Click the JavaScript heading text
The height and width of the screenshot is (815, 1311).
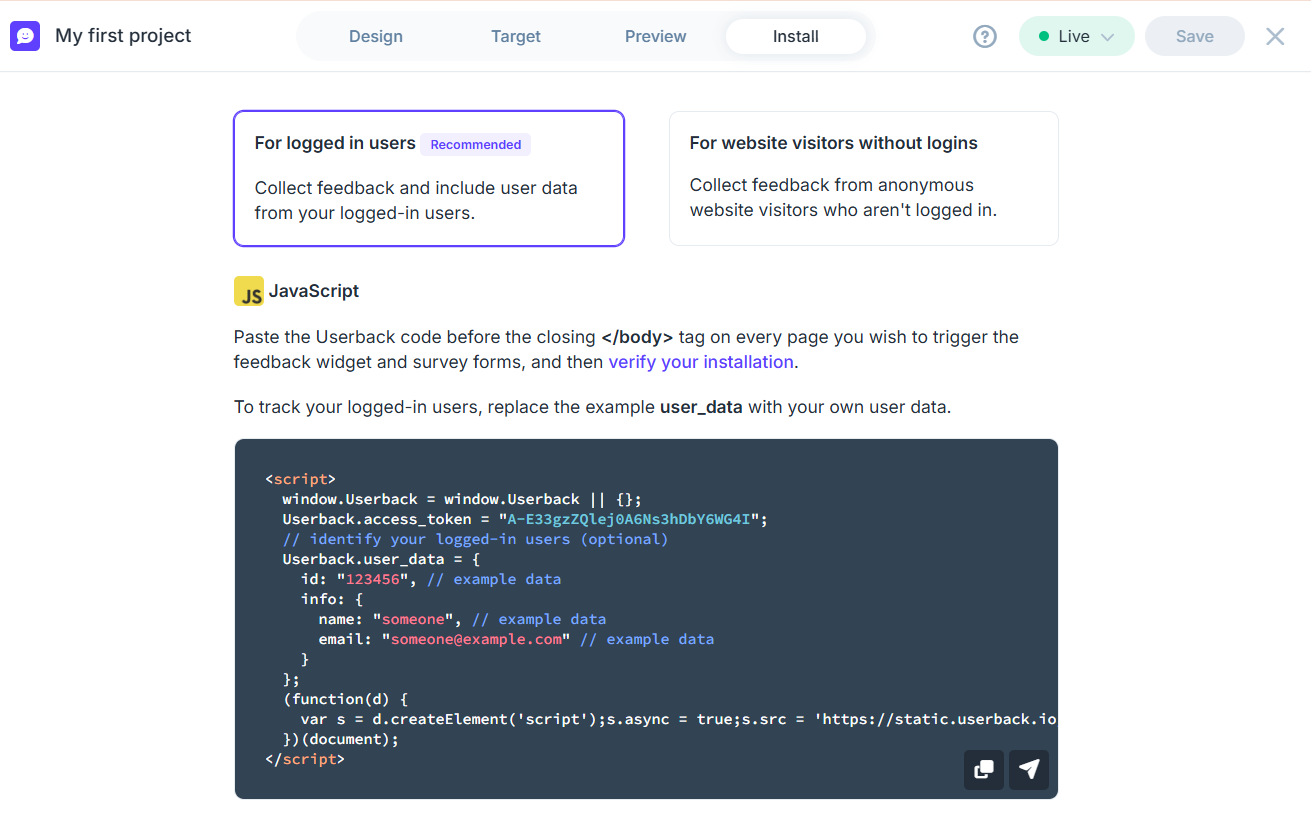coord(314,291)
